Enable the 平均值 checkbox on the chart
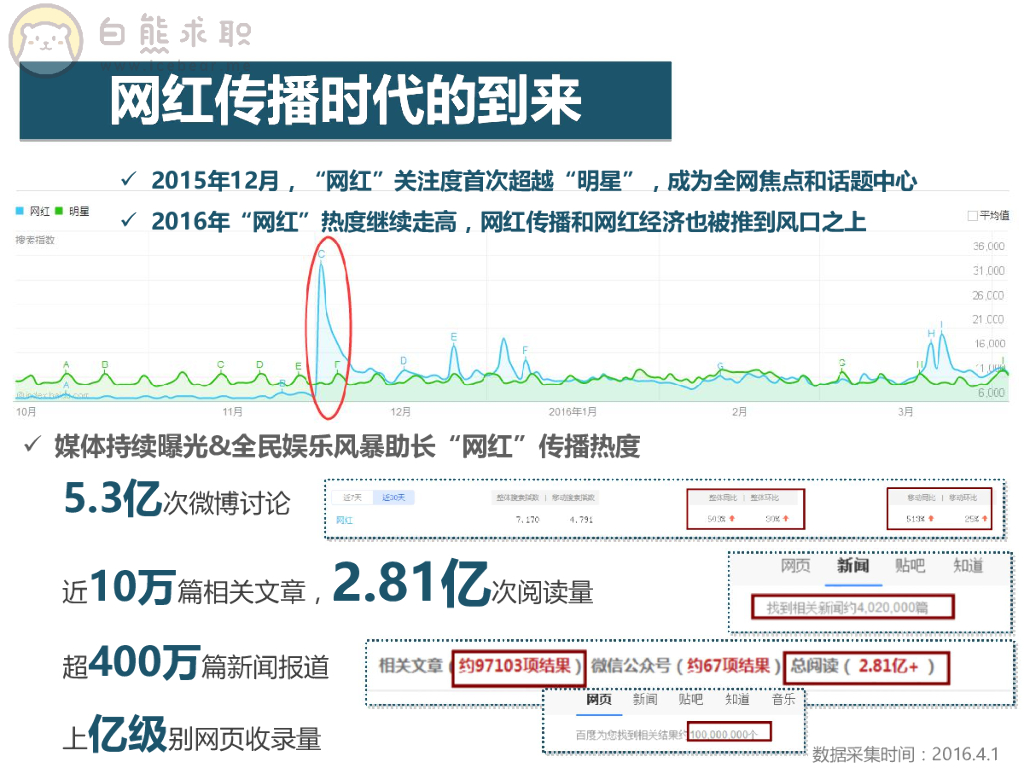 click(973, 215)
